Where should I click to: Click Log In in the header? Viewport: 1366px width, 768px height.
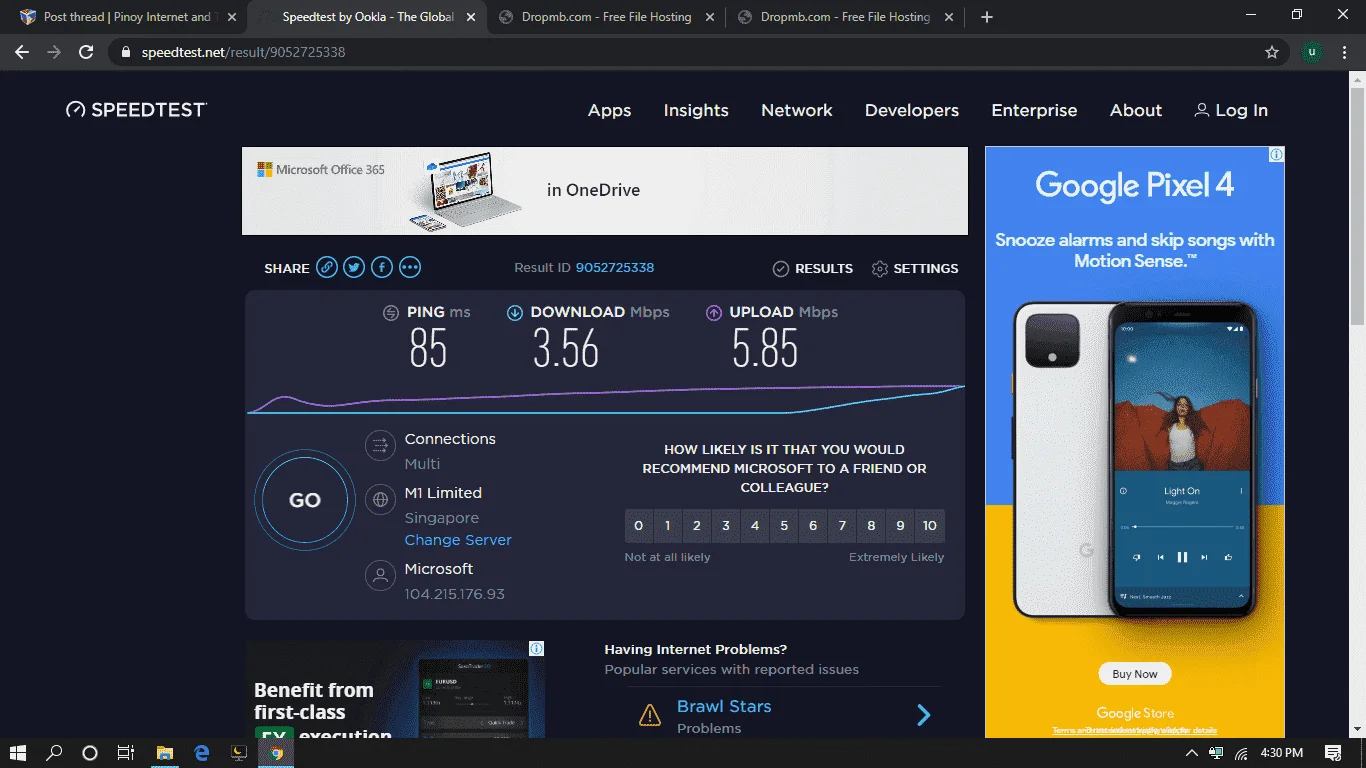[x=1231, y=111]
